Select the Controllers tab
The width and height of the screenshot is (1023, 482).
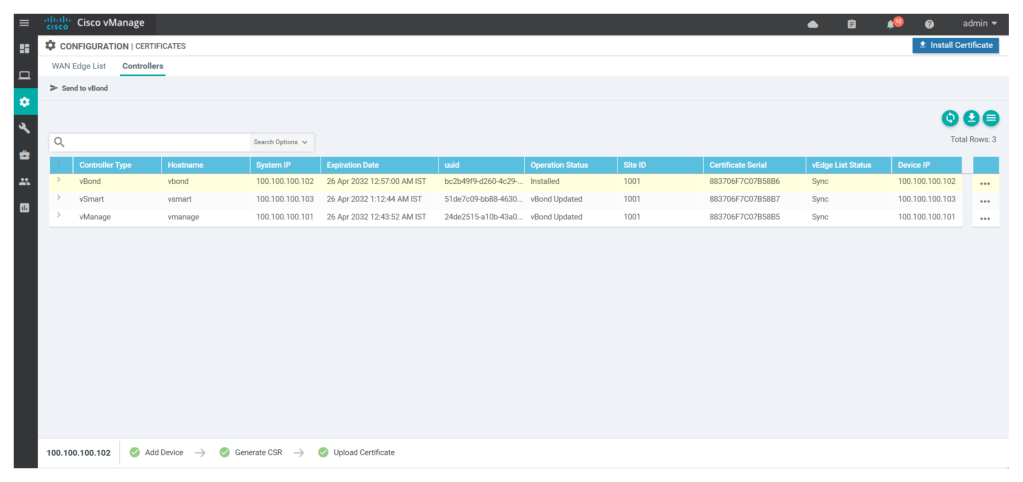pos(143,66)
